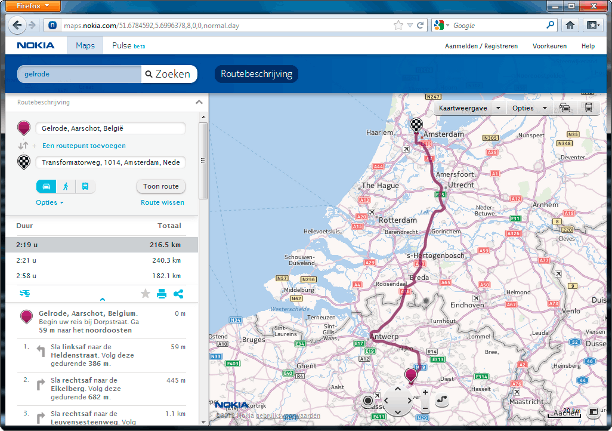Select car transport mode
The image size is (612, 431).
pos(47,186)
